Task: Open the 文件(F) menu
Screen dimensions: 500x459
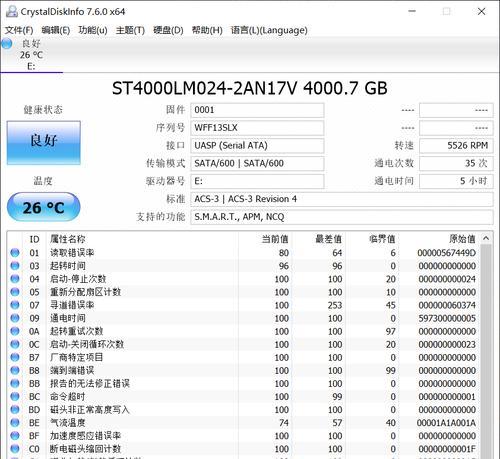Action: (x=19, y=30)
